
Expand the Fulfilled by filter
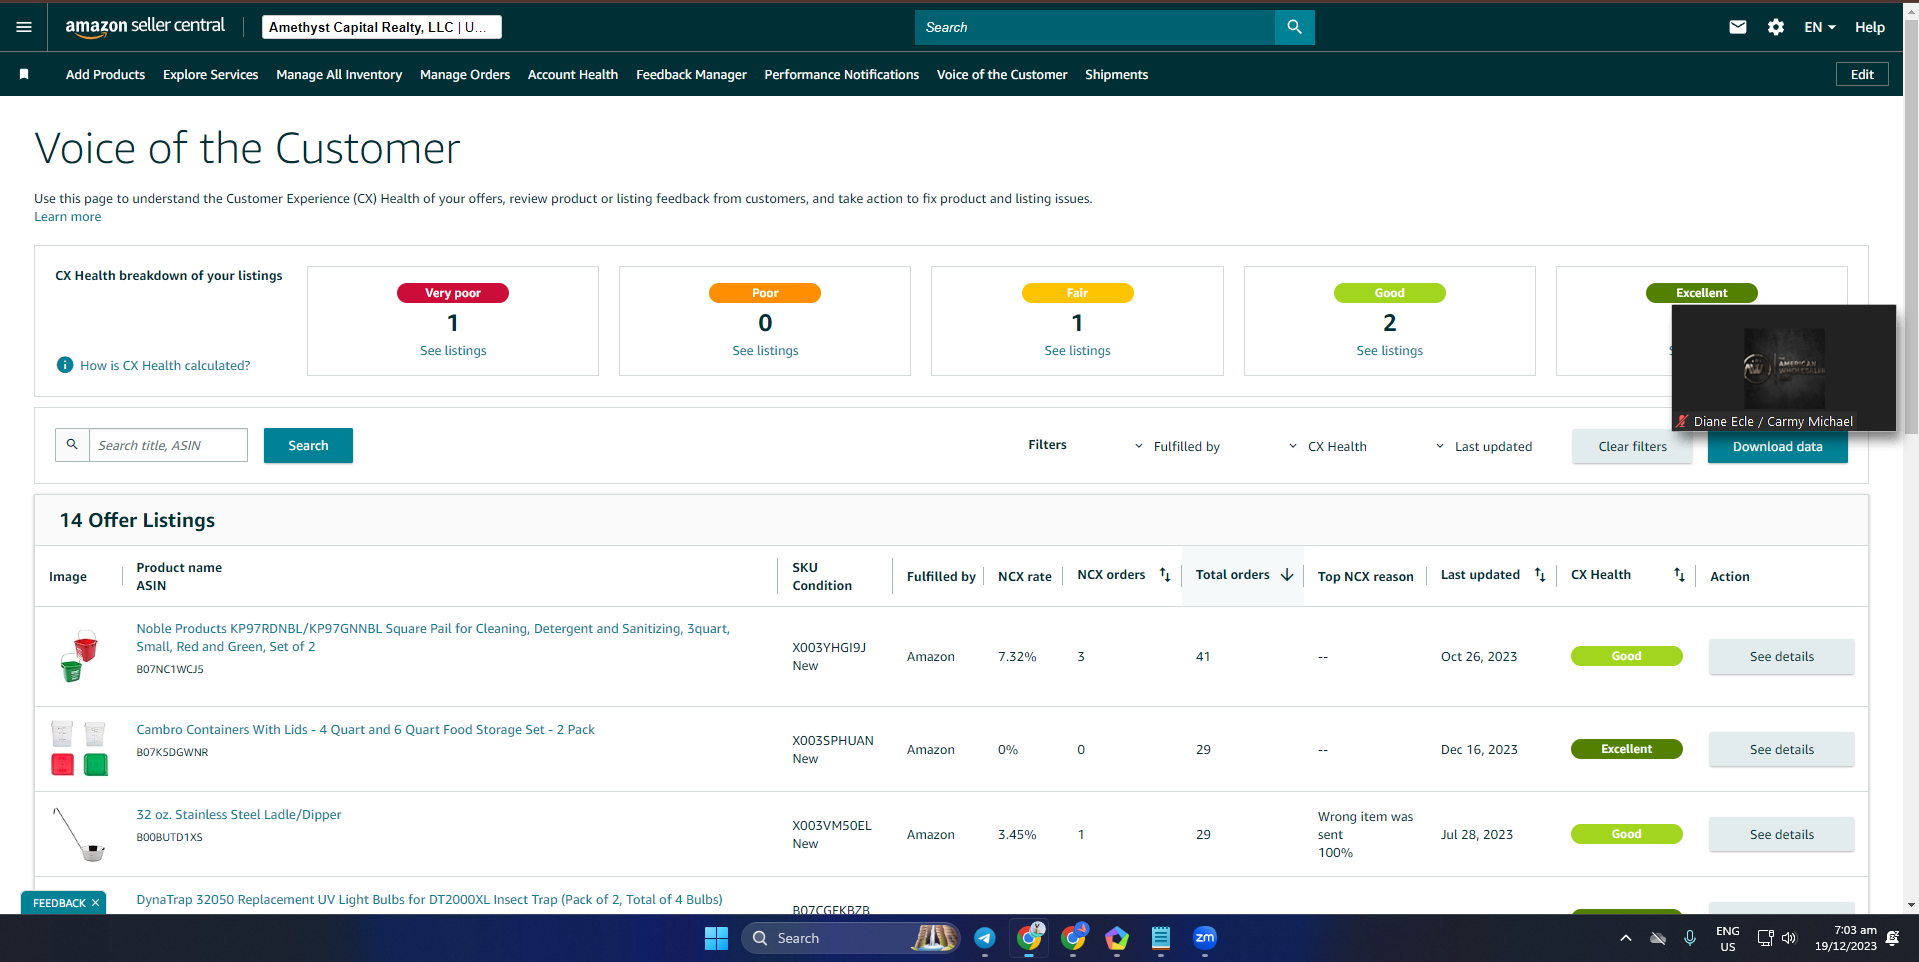click(x=1177, y=446)
